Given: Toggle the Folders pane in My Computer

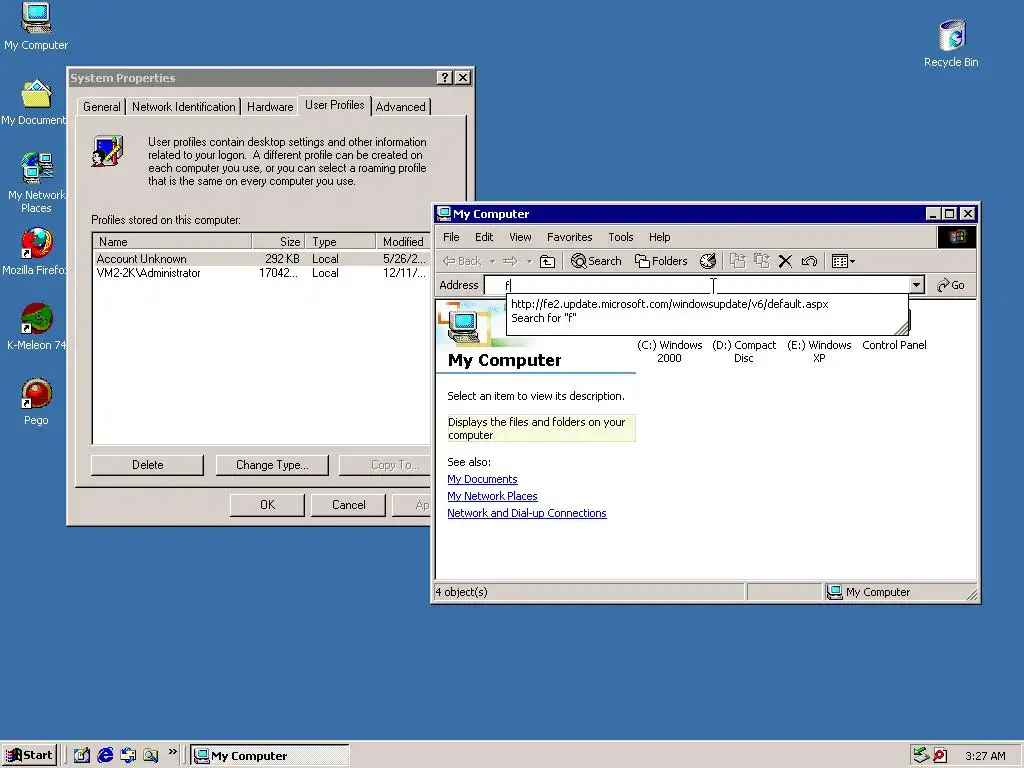Looking at the screenshot, I should [661, 261].
